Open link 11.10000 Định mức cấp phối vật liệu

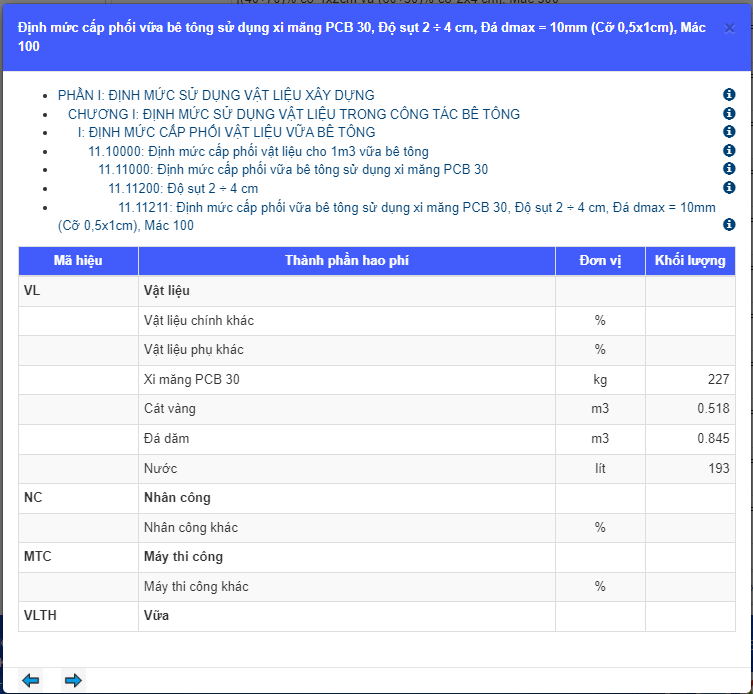point(258,151)
